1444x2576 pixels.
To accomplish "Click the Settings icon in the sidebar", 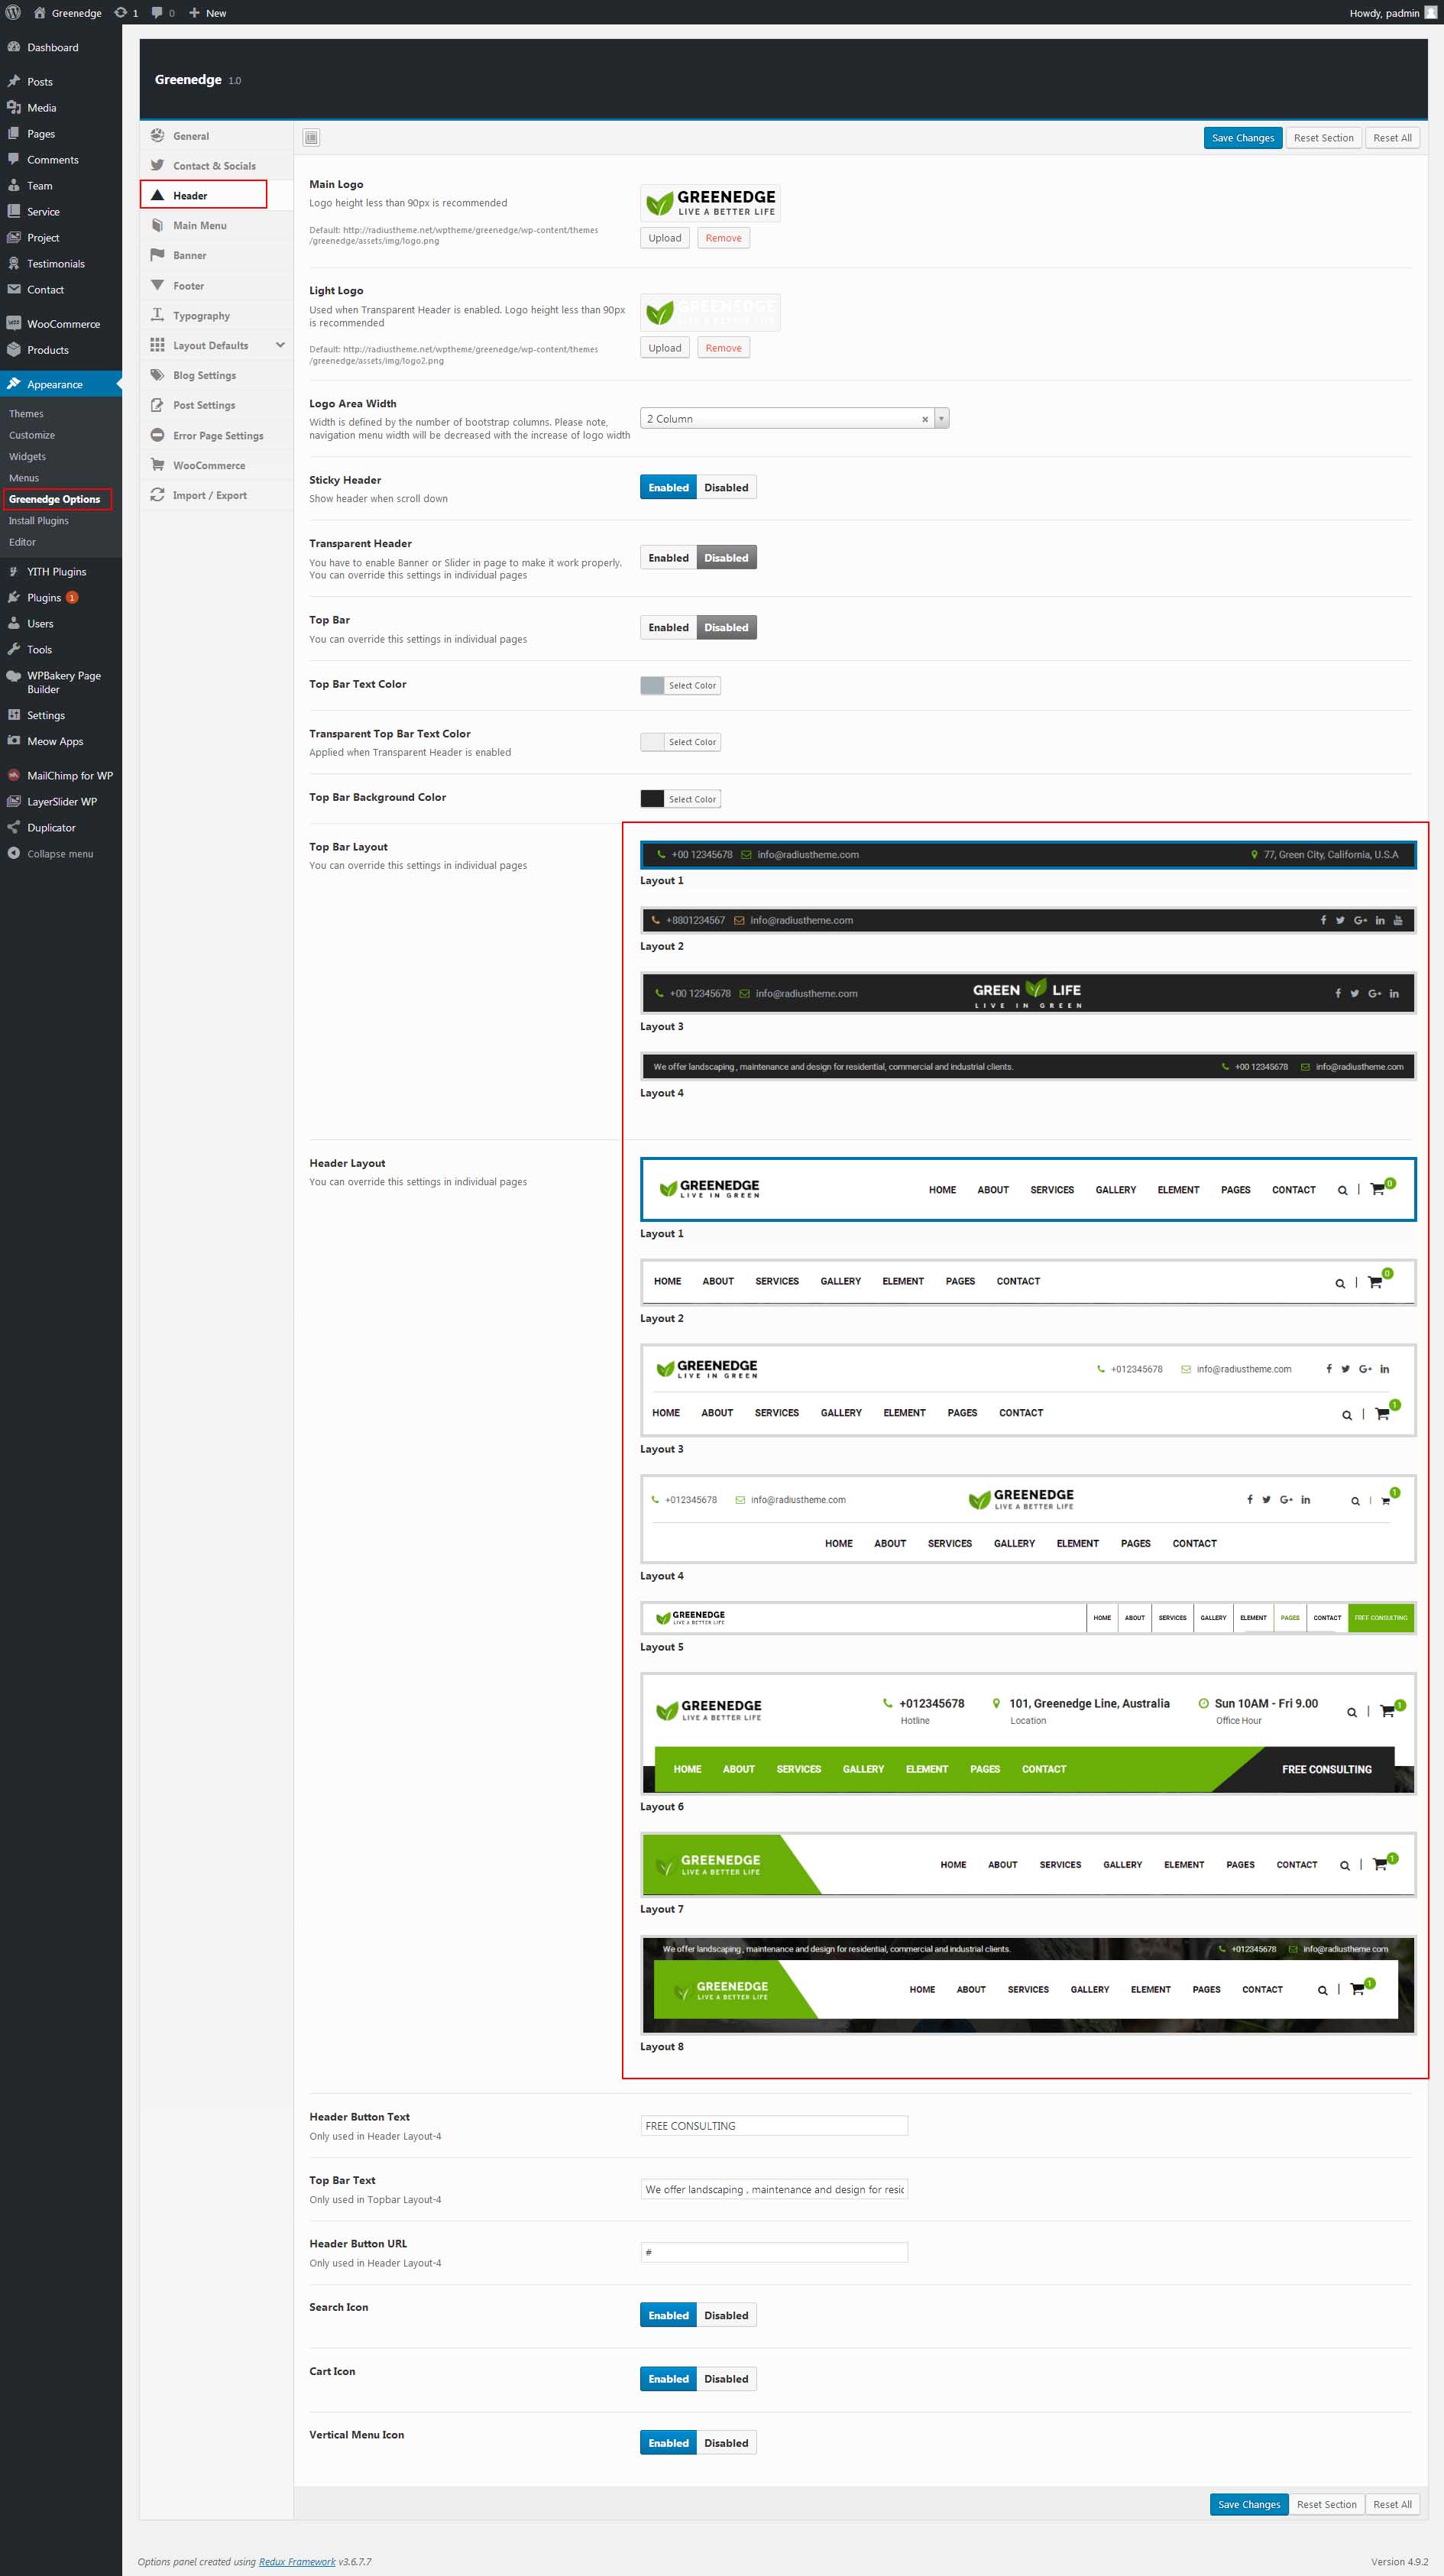I will [x=14, y=715].
